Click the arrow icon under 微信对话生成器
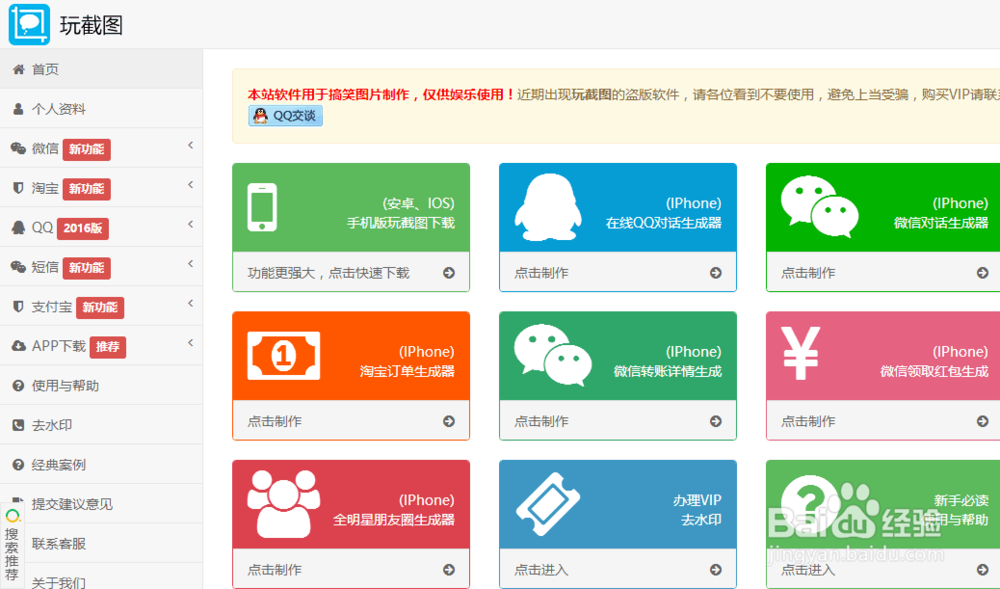Viewport: 1000px width, 589px height. [x=982, y=273]
